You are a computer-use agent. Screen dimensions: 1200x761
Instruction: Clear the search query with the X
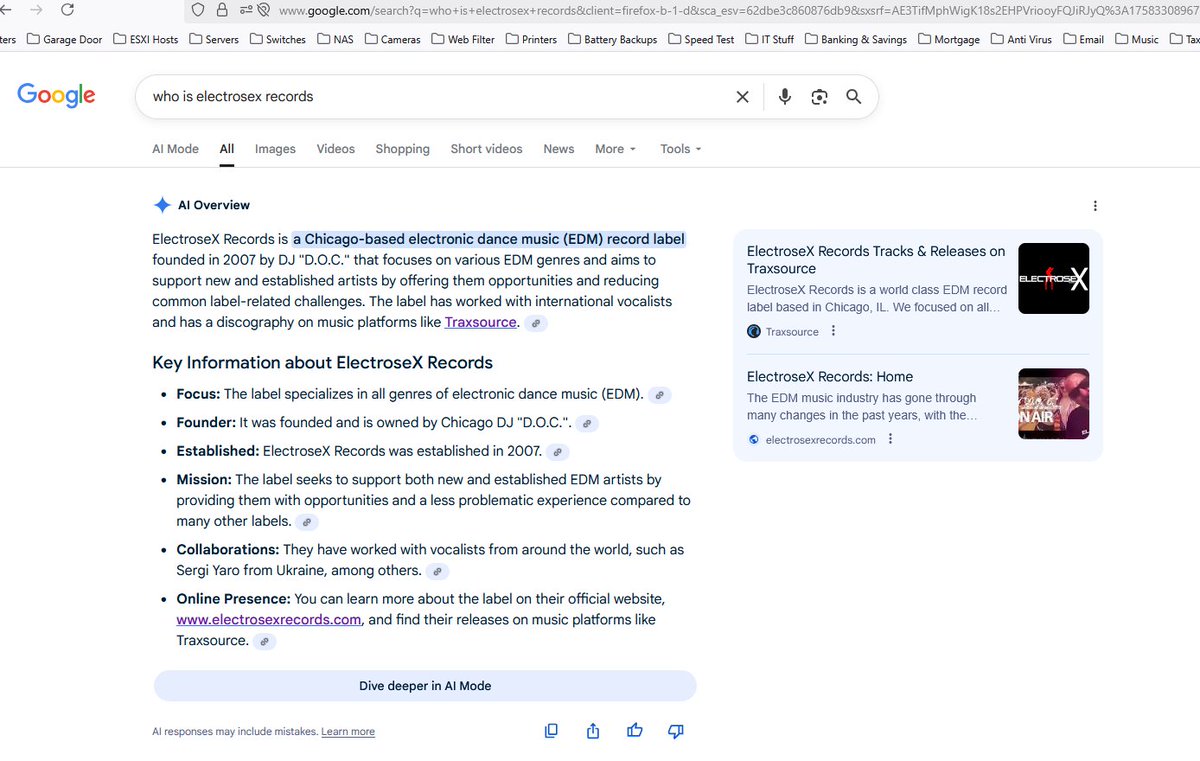(x=742, y=97)
